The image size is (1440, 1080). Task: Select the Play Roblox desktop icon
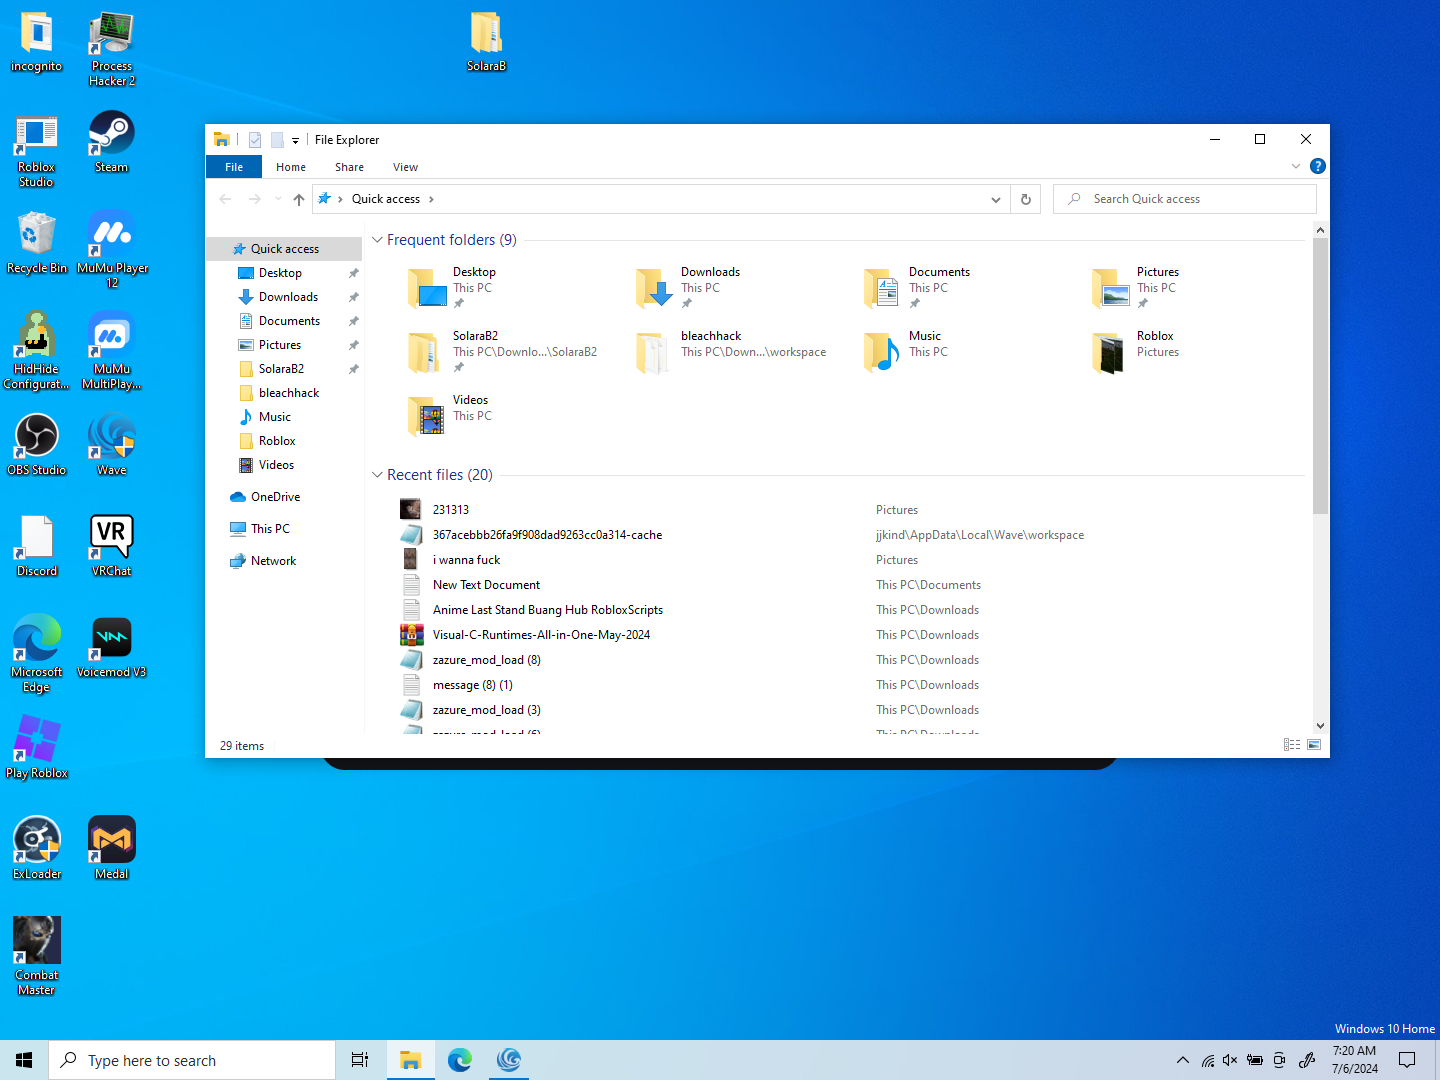pos(37,748)
